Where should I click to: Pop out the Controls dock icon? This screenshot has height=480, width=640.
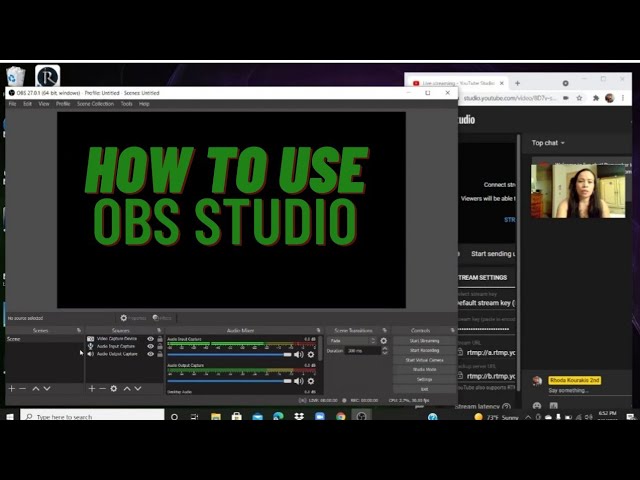pyautogui.click(x=452, y=330)
